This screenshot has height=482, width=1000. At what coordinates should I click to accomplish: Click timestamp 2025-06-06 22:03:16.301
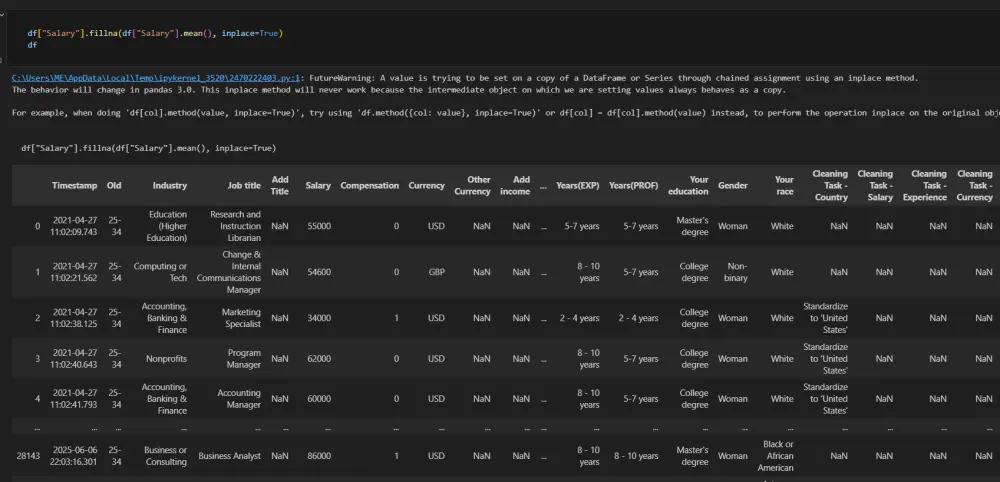[75, 456]
